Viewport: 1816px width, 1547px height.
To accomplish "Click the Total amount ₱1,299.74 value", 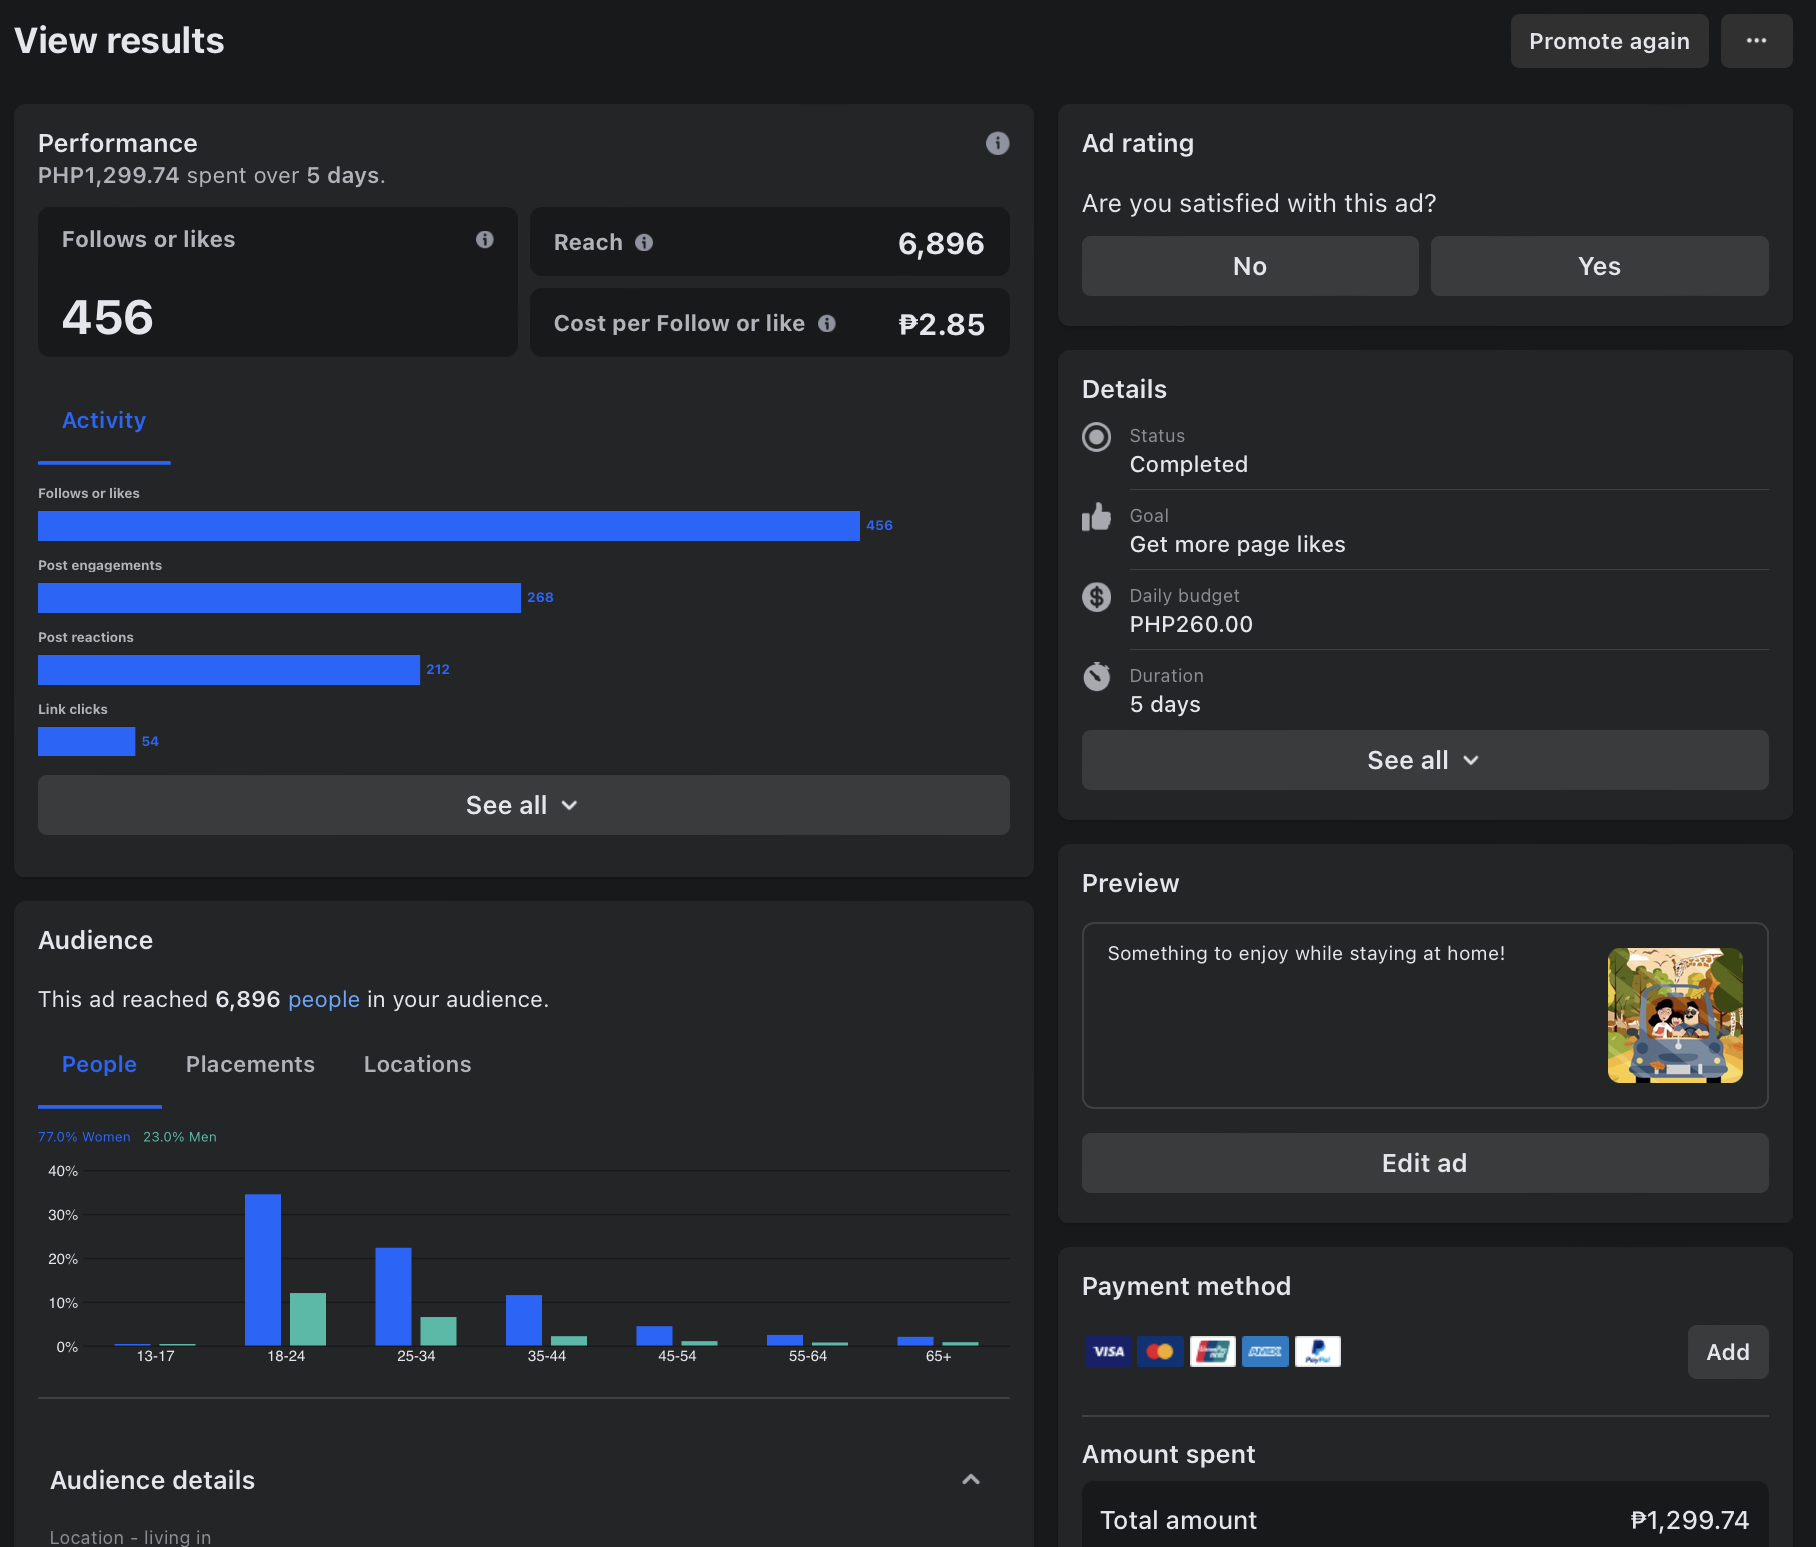I will click(1690, 1520).
